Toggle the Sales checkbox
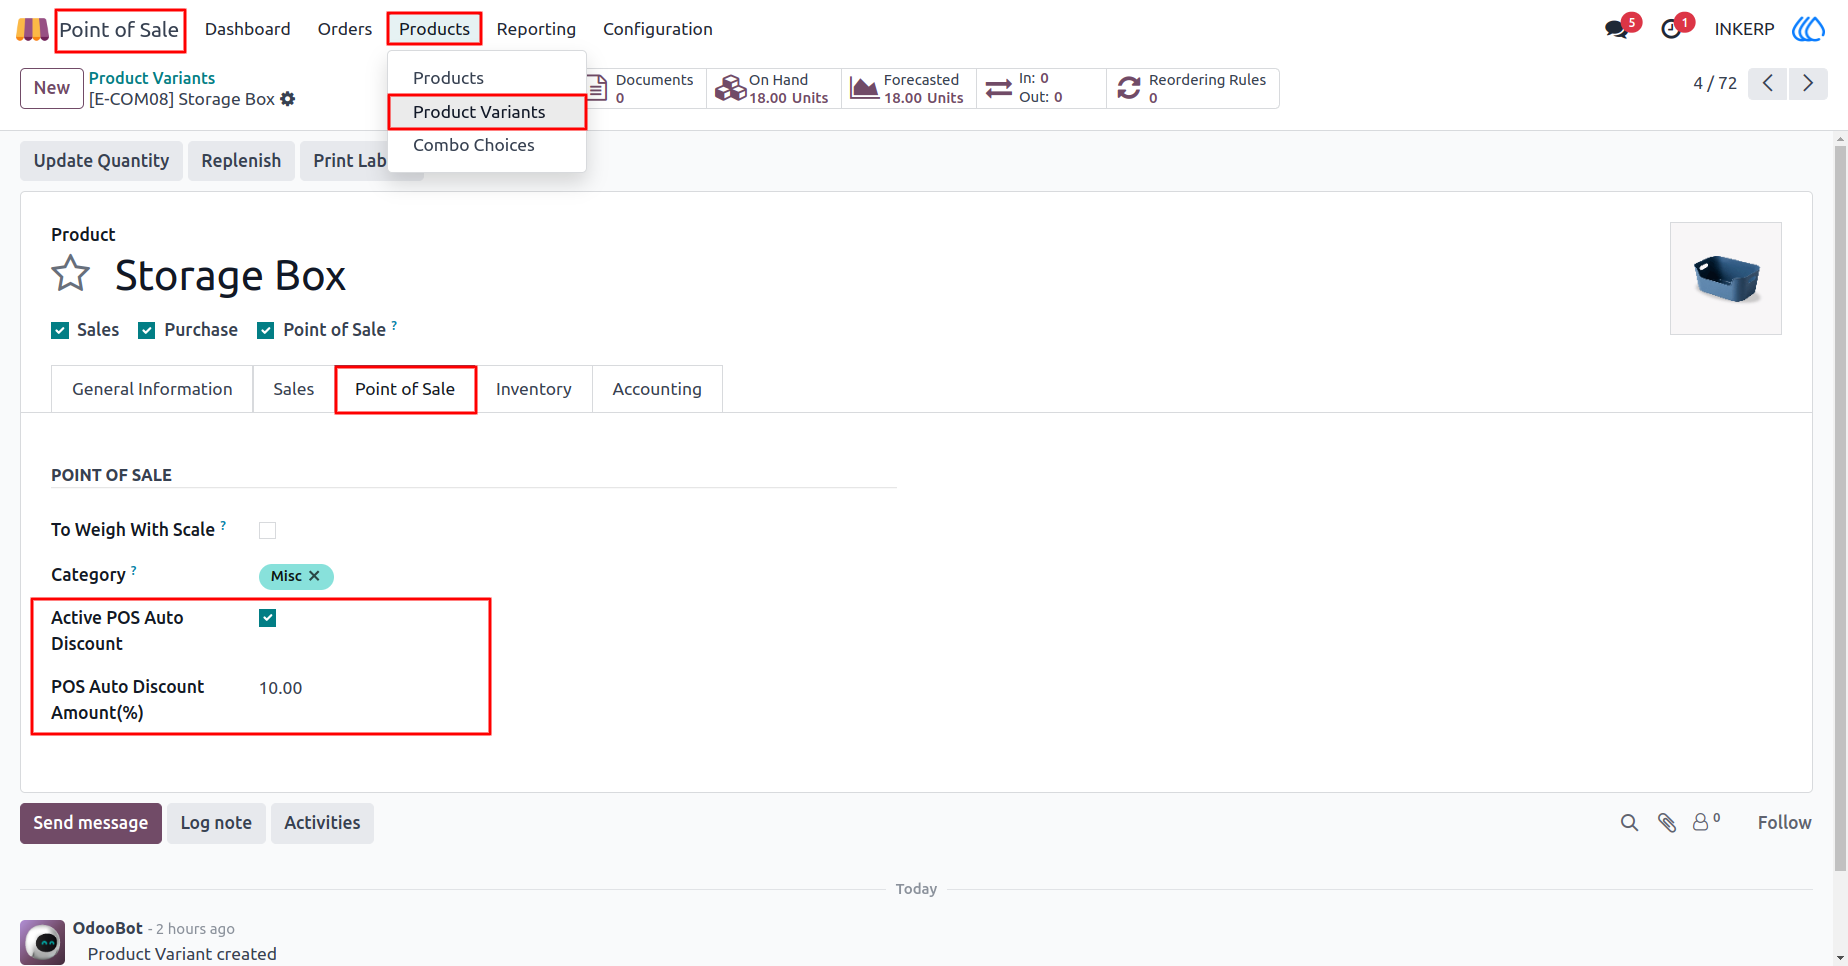The height and width of the screenshot is (966, 1848). [60, 331]
